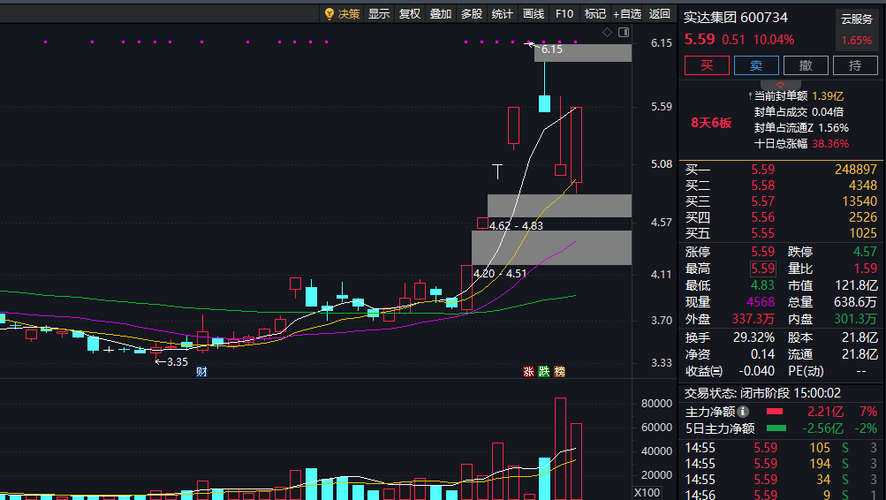Click the 外盘 value 337.3万
The width and height of the screenshot is (886, 500).
click(753, 319)
